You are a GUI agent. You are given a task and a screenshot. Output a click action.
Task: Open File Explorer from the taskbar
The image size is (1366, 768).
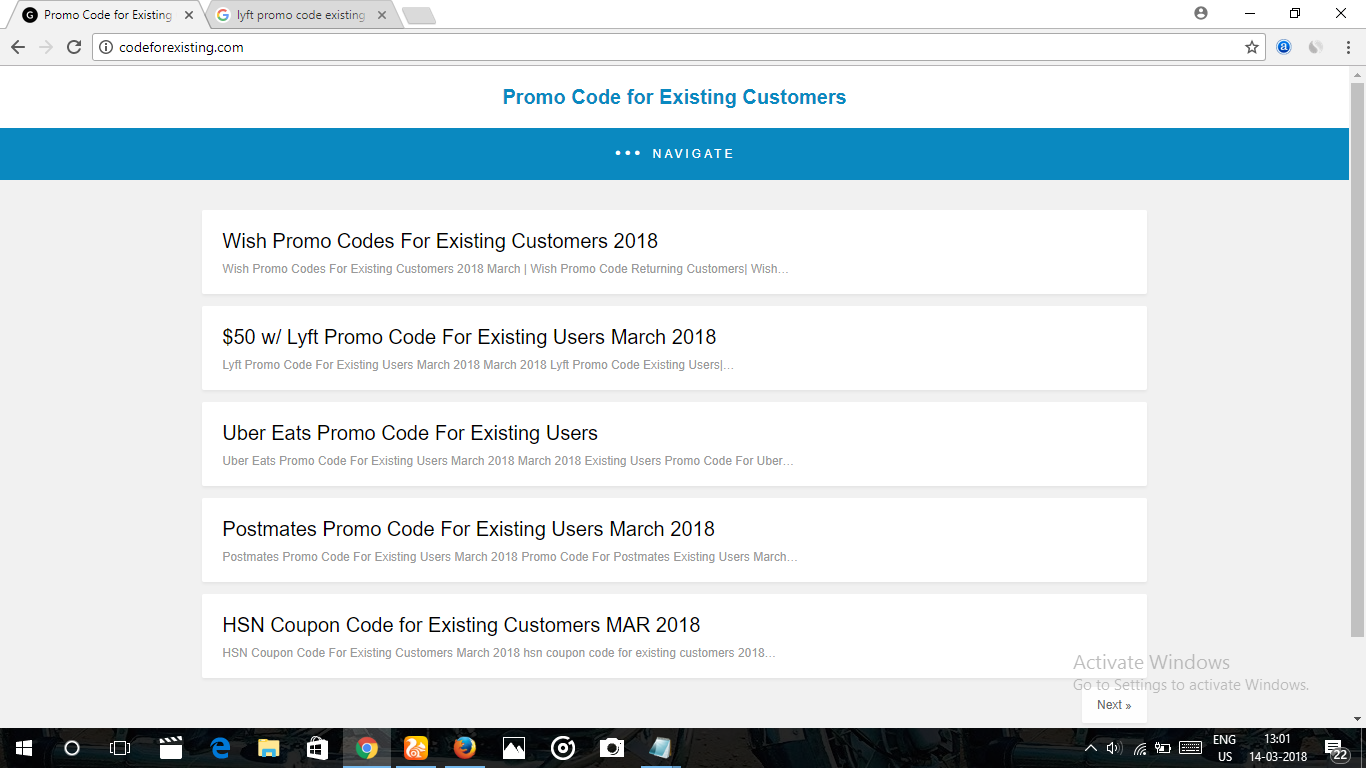pos(269,748)
